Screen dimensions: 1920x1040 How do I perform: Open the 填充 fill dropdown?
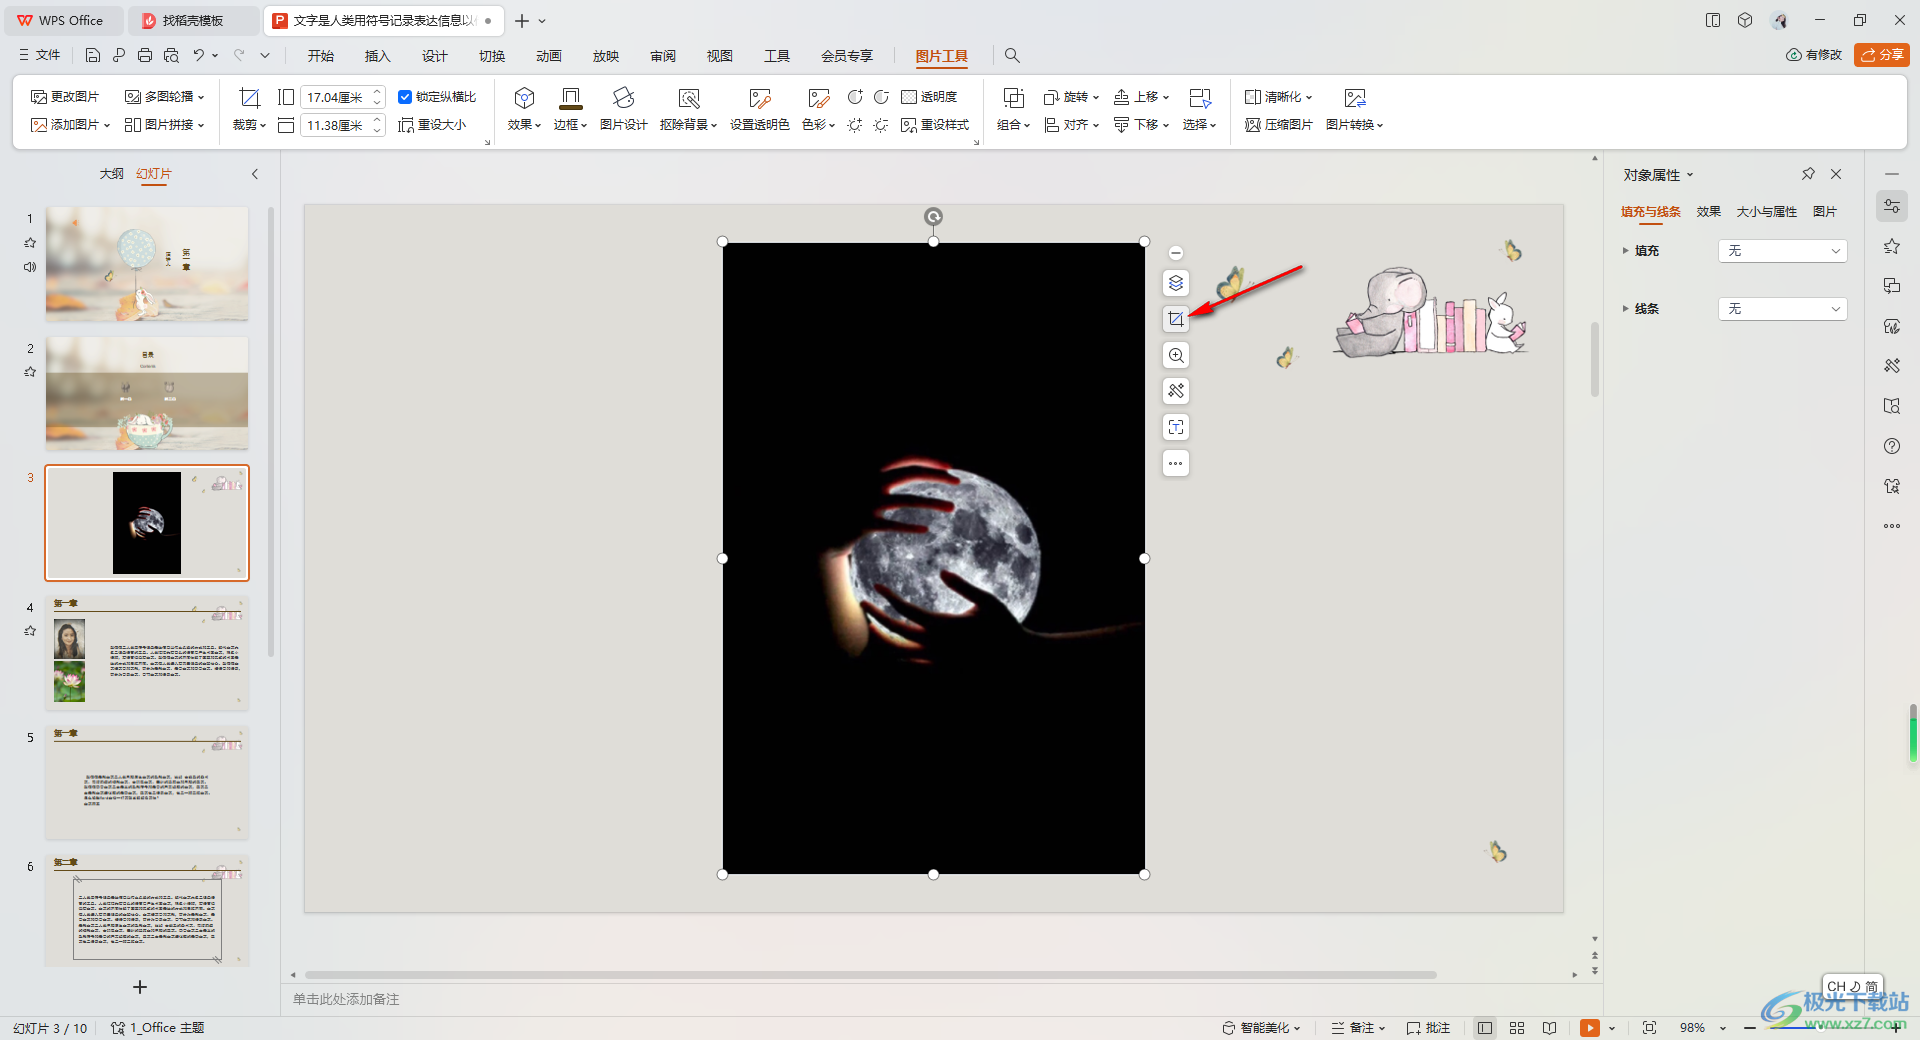[x=1782, y=251]
